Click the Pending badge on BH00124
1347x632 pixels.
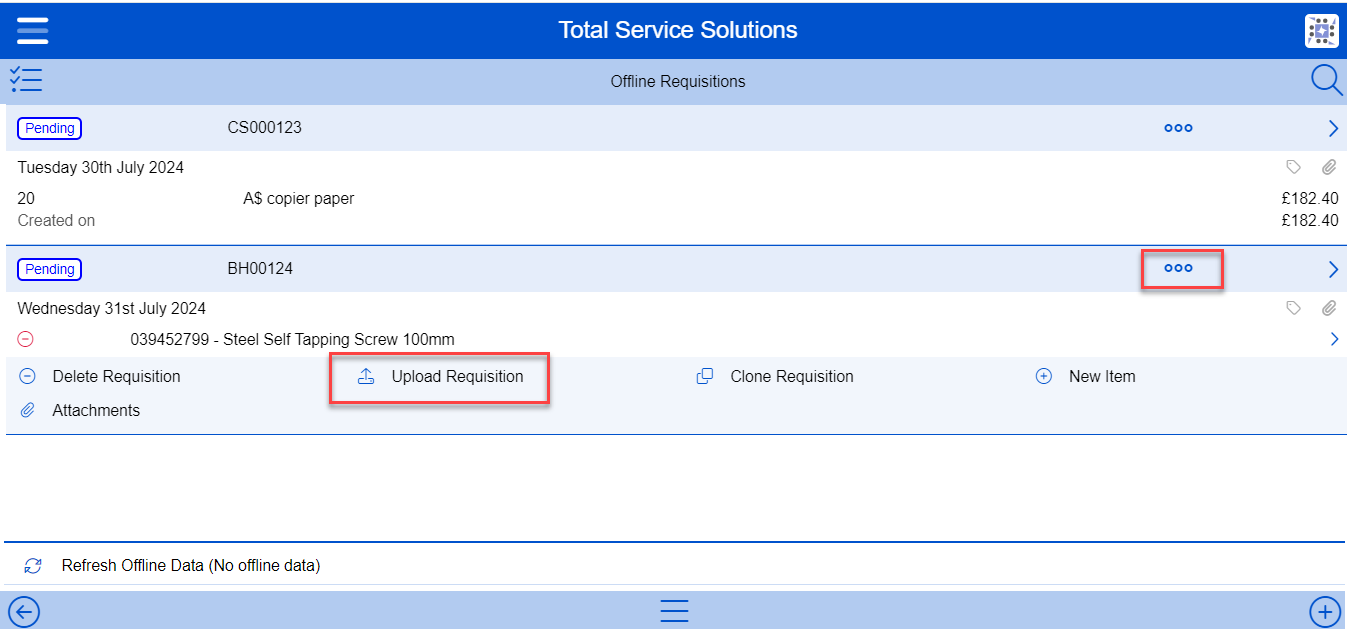pyautogui.click(x=50, y=269)
